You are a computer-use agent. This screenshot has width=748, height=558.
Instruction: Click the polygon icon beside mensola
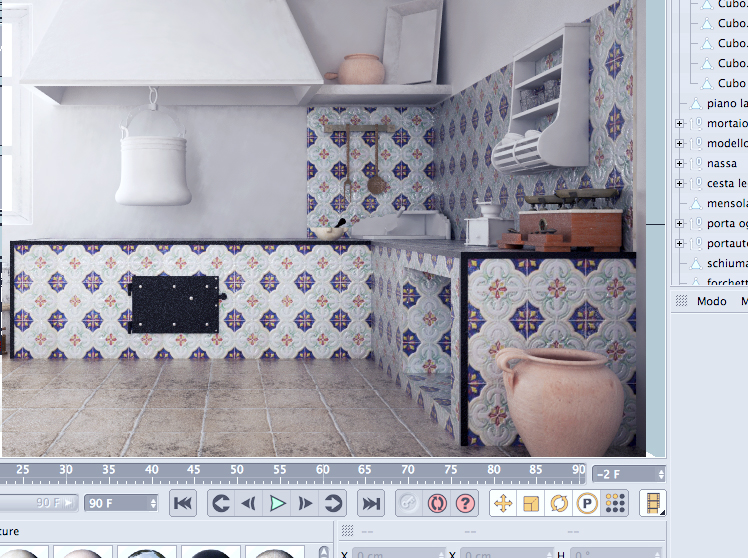[x=696, y=204]
